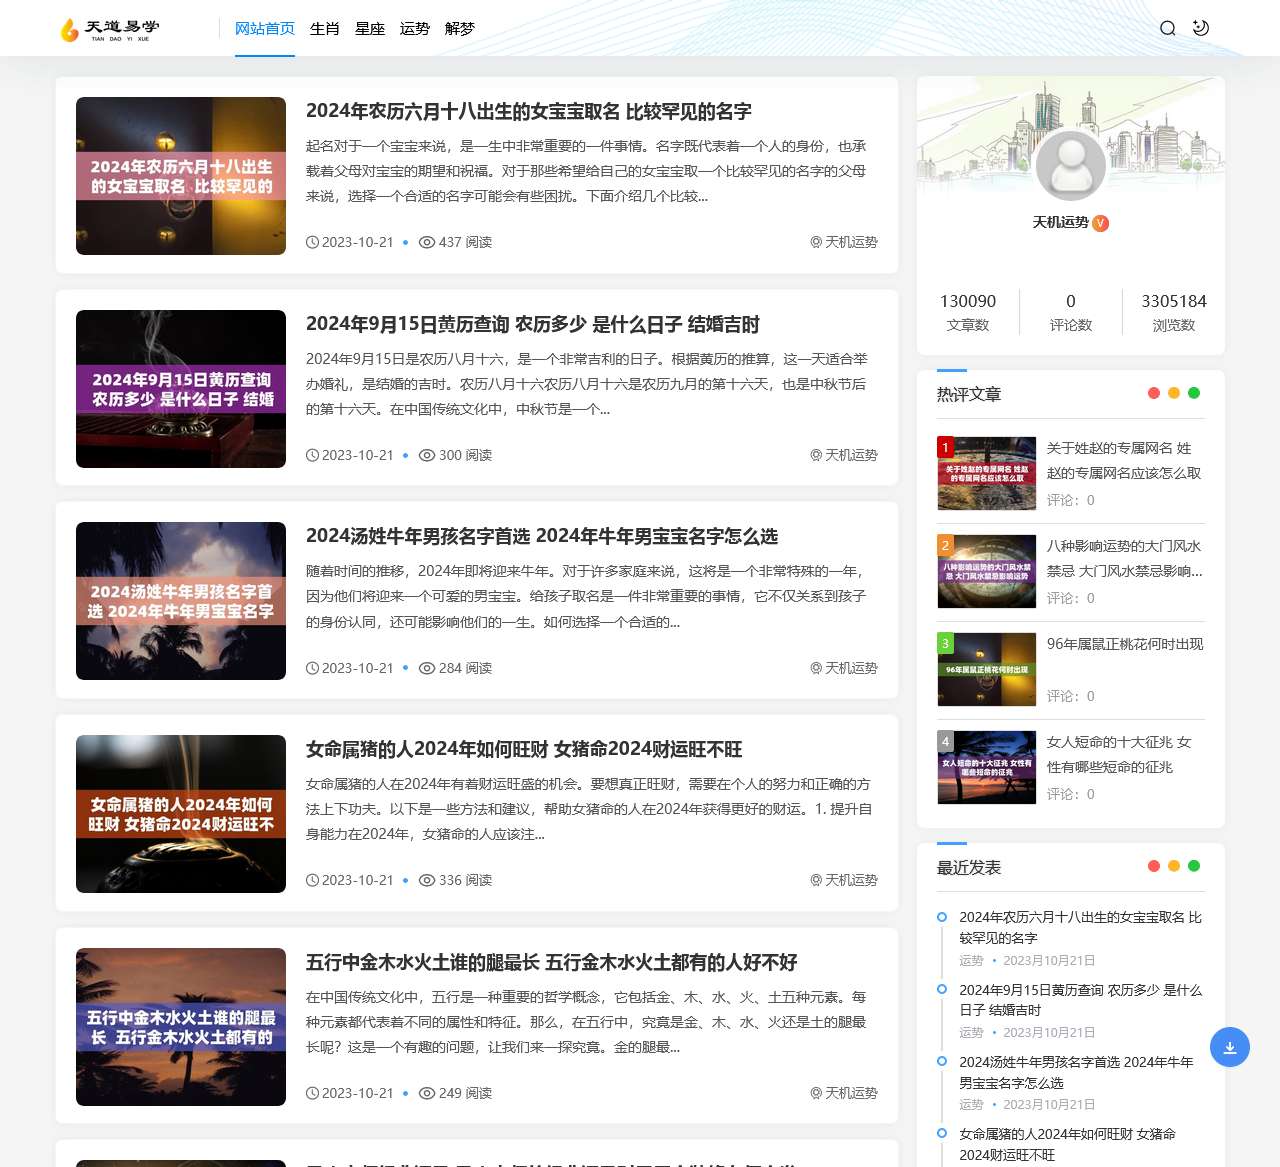Open the 星座 menu item
Screen dimensions: 1280x1167
coord(370,29)
